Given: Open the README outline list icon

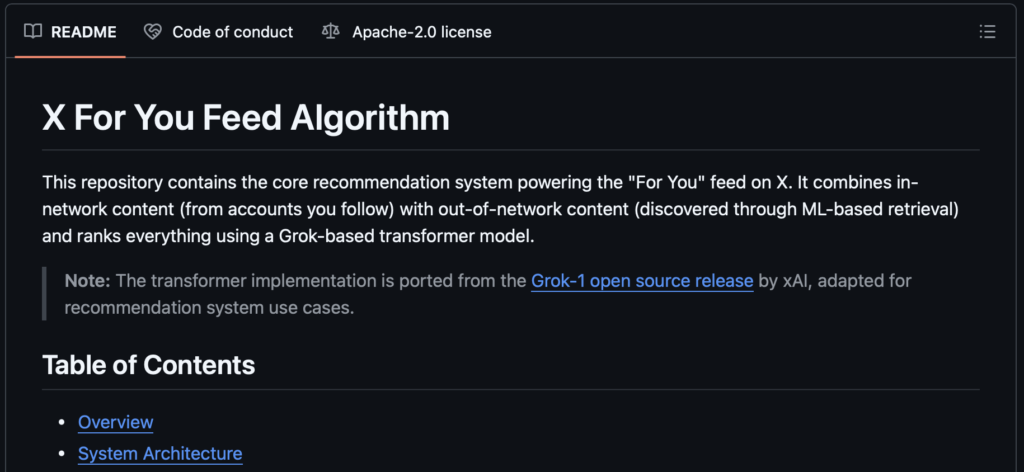Looking at the screenshot, I should [x=987, y=32].
